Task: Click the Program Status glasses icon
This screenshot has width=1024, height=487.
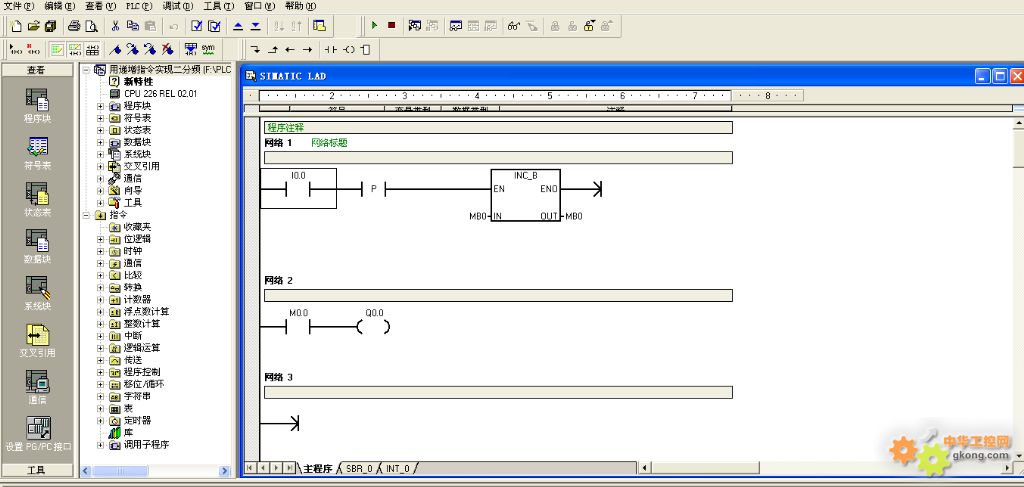Action: (x=514, y=26)
